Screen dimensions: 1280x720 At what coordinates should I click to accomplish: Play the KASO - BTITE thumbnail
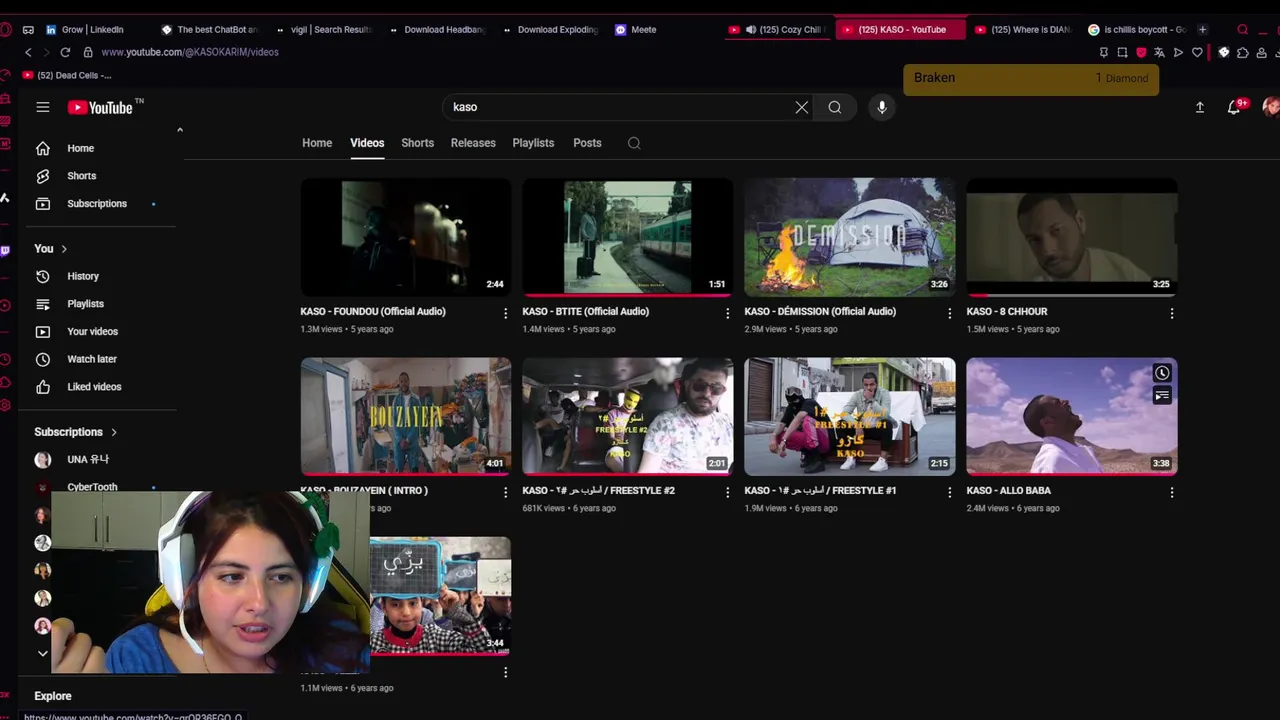[x=628, y=237]
